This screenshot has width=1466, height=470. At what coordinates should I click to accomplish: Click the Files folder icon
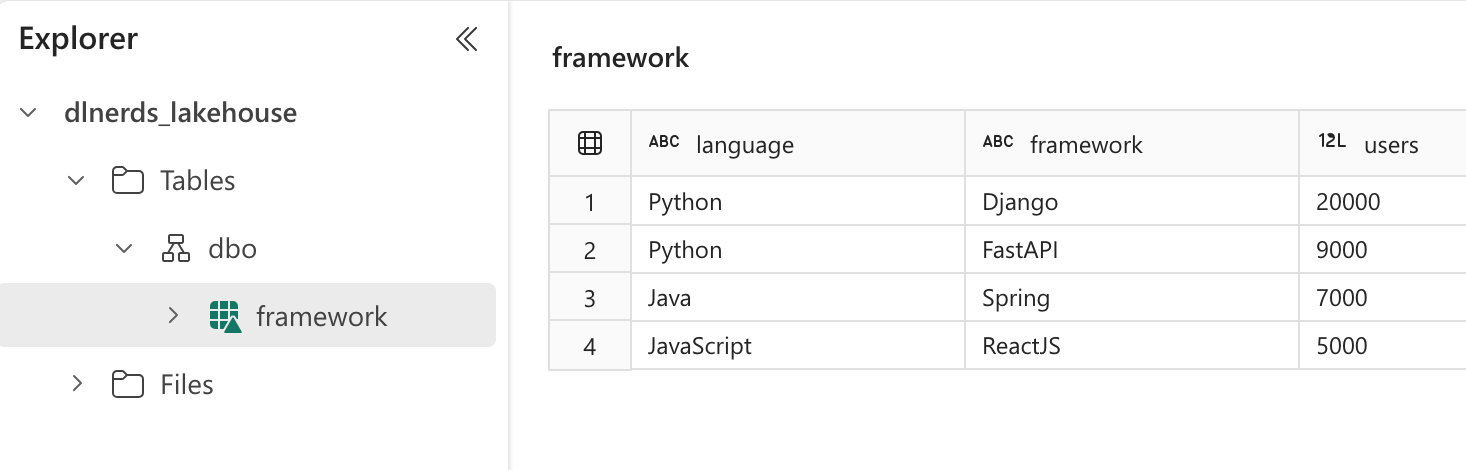click(127, 385)
